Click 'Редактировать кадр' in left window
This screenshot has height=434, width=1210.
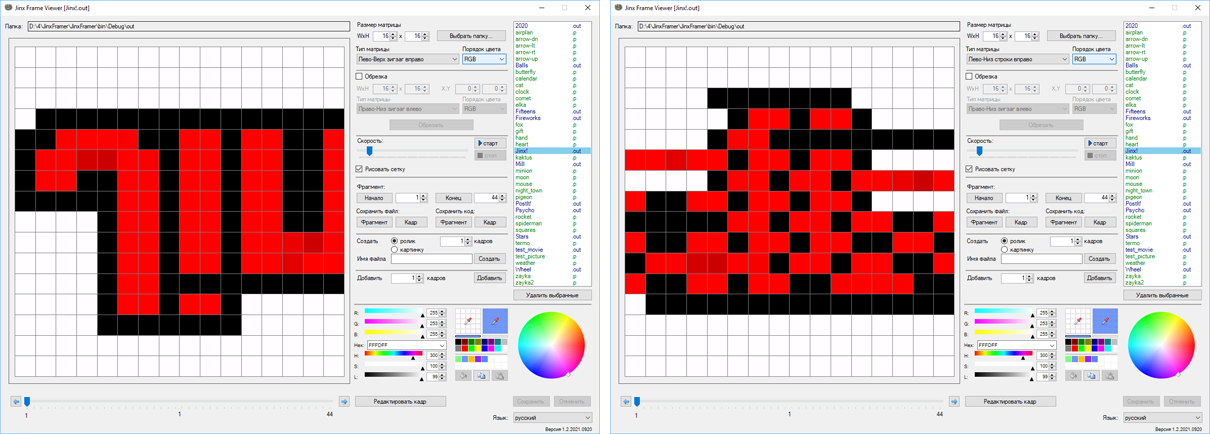(399, 402)
